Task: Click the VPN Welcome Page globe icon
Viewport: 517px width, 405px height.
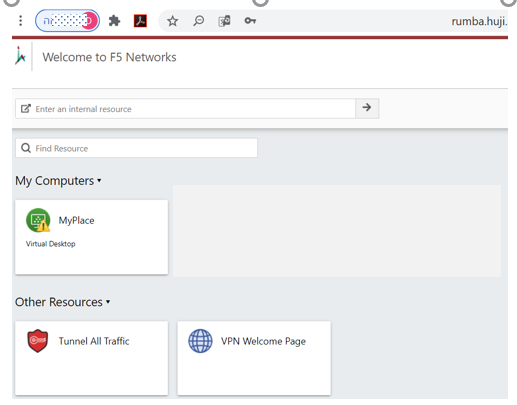Action: pos(200,341)
